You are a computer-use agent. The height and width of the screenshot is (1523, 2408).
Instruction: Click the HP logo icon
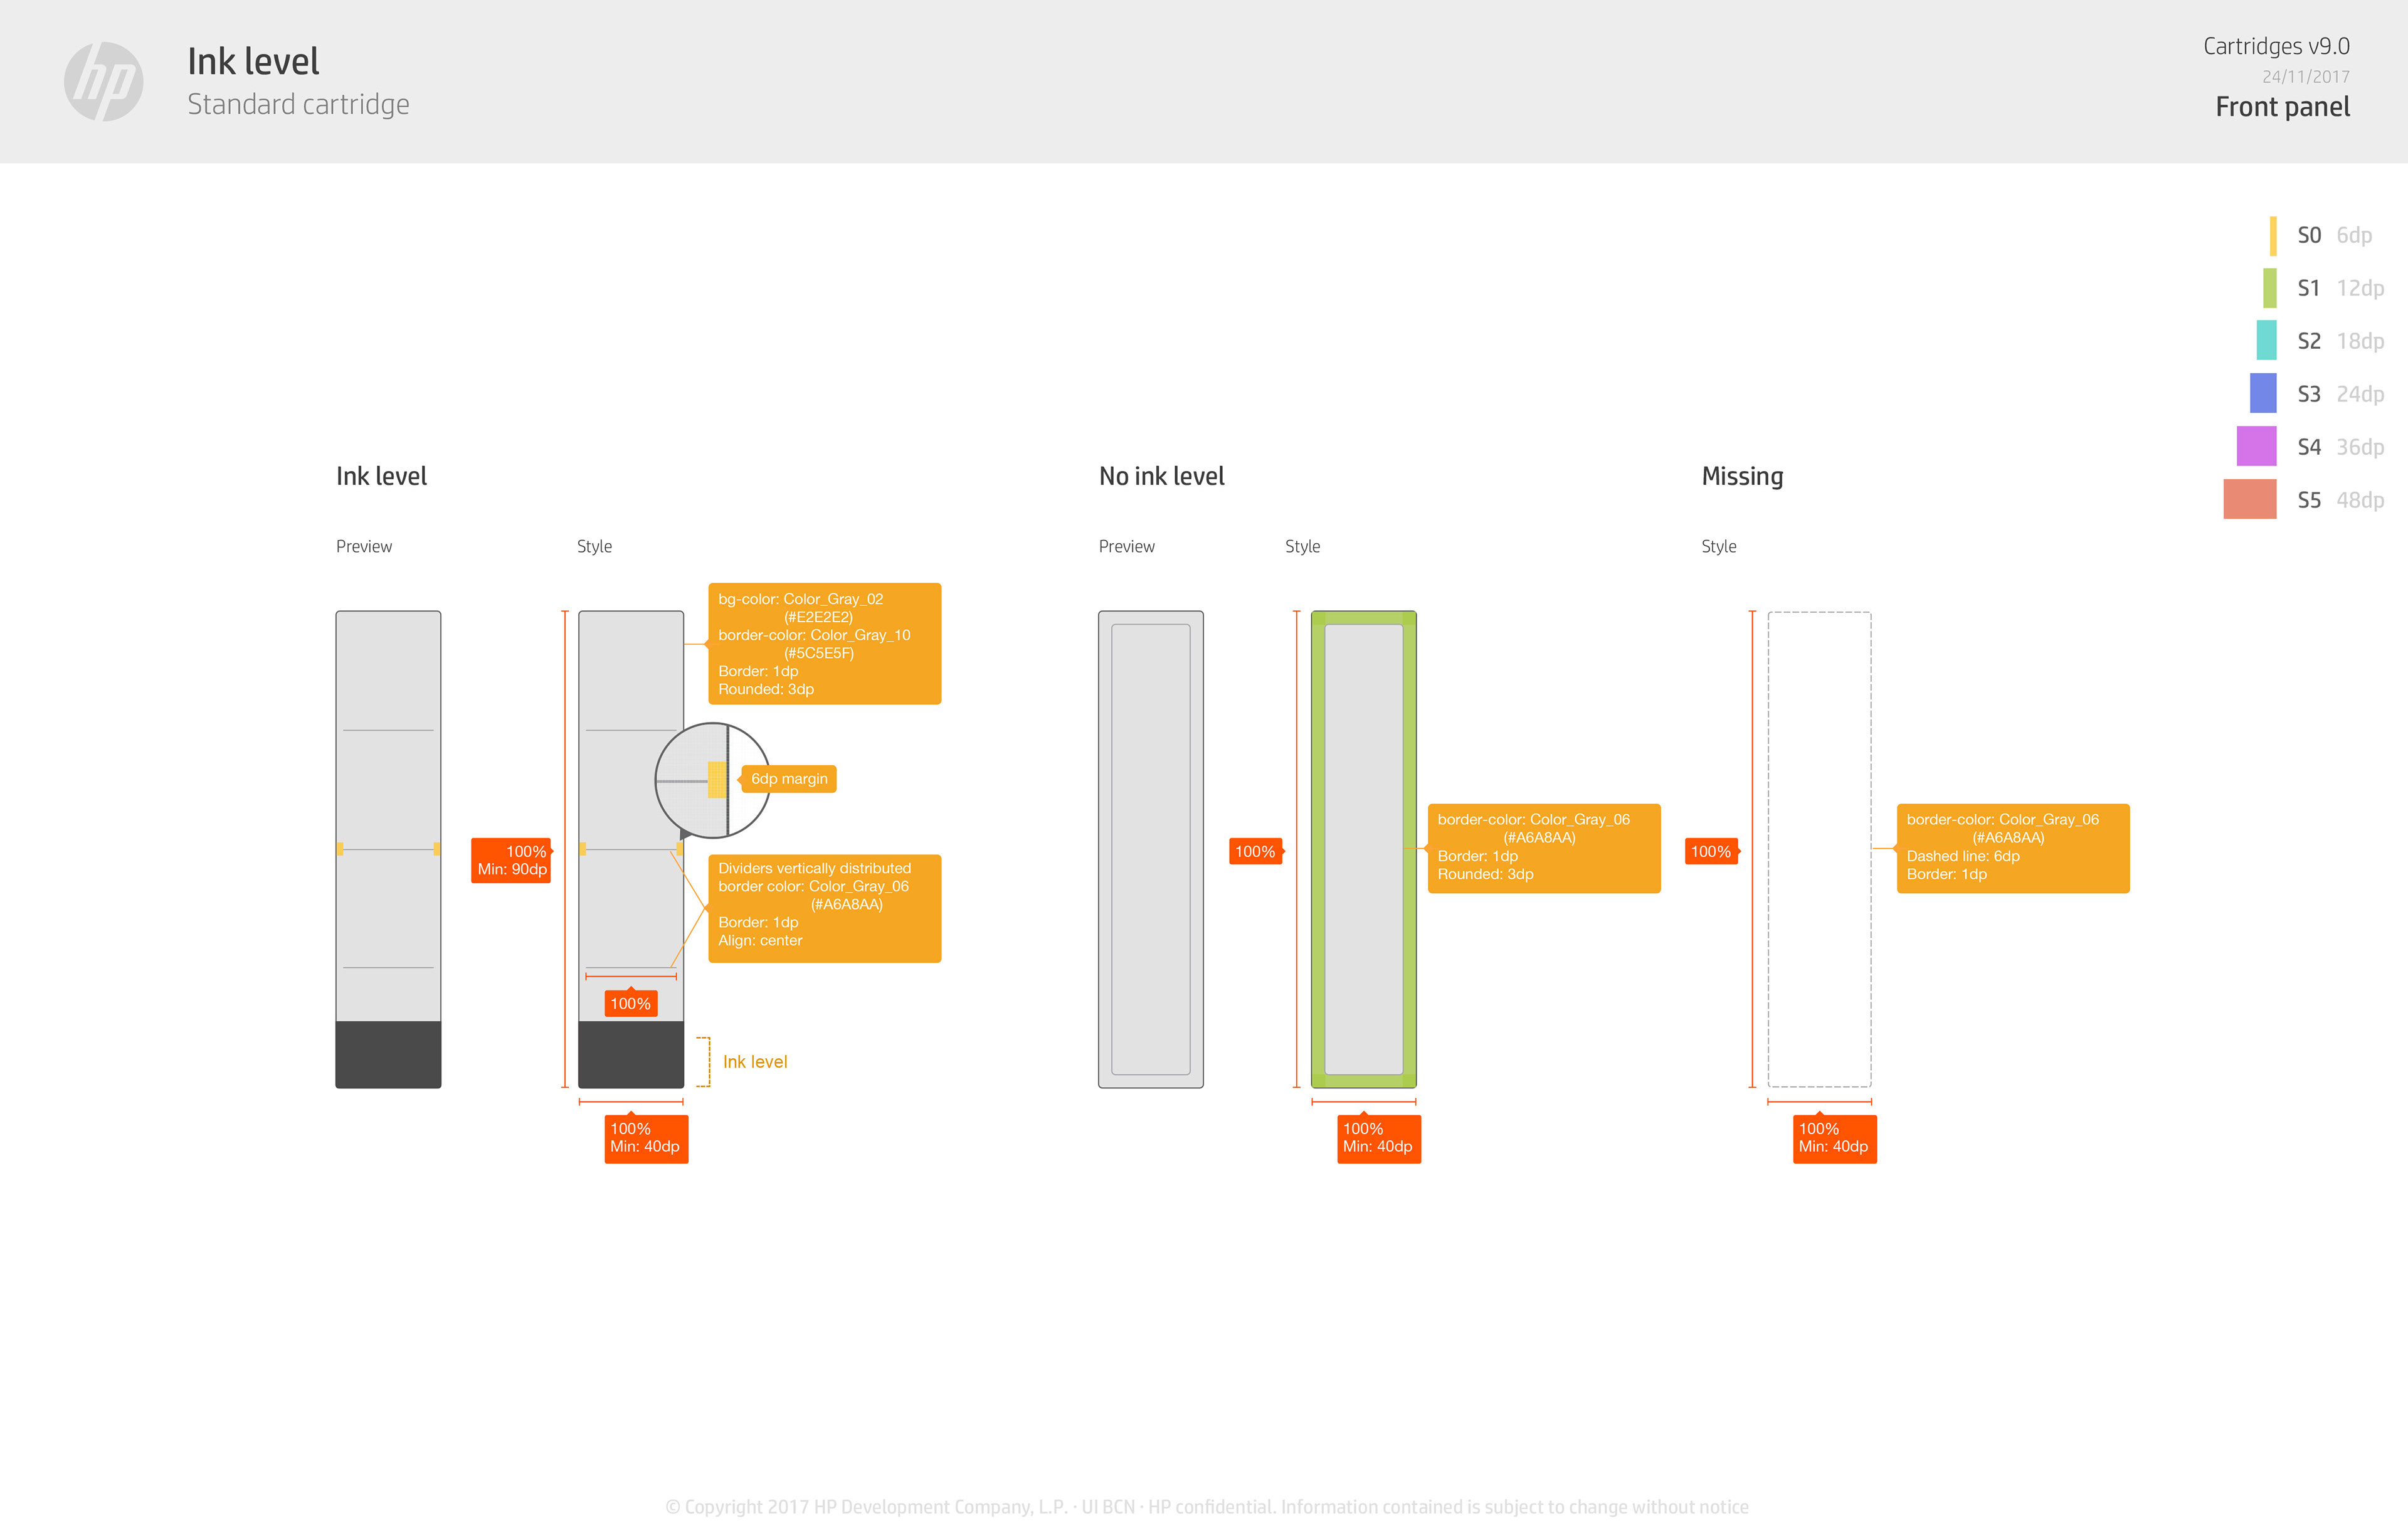[104, 82]
